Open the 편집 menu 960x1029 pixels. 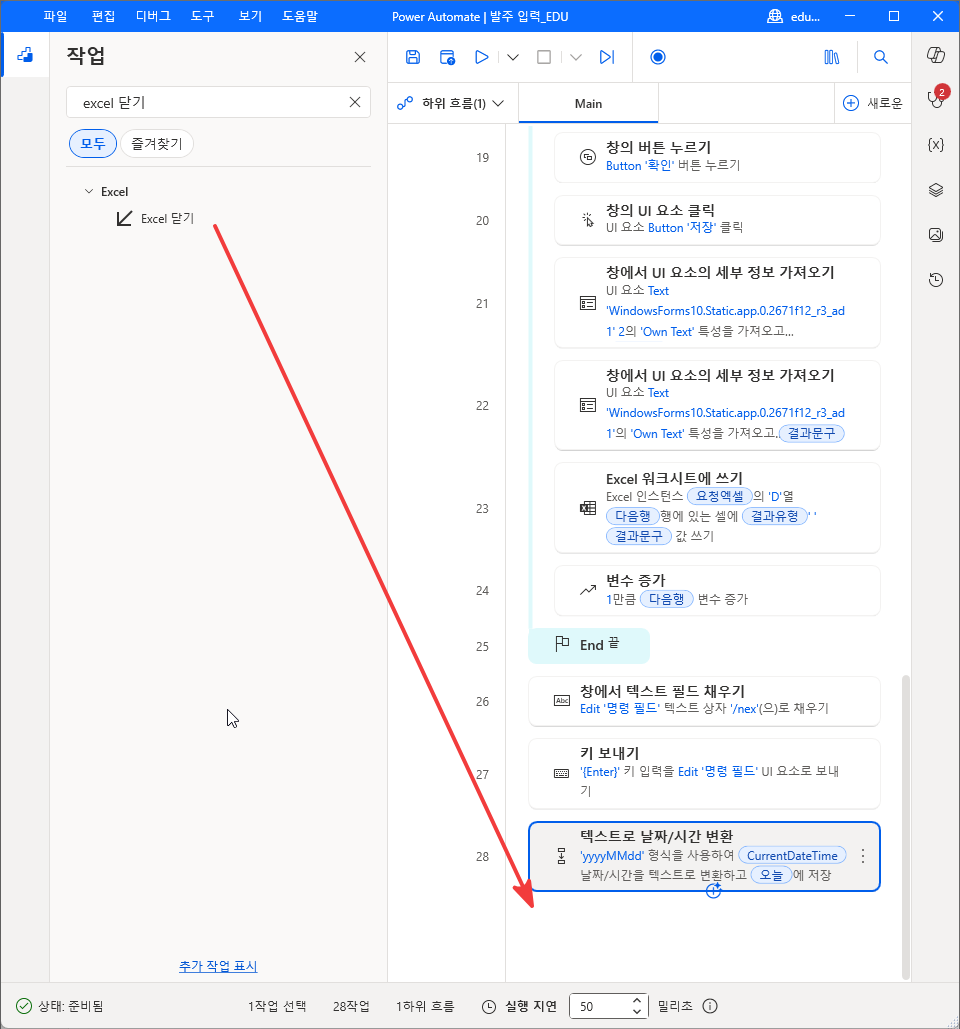click(x=103, y=16)
